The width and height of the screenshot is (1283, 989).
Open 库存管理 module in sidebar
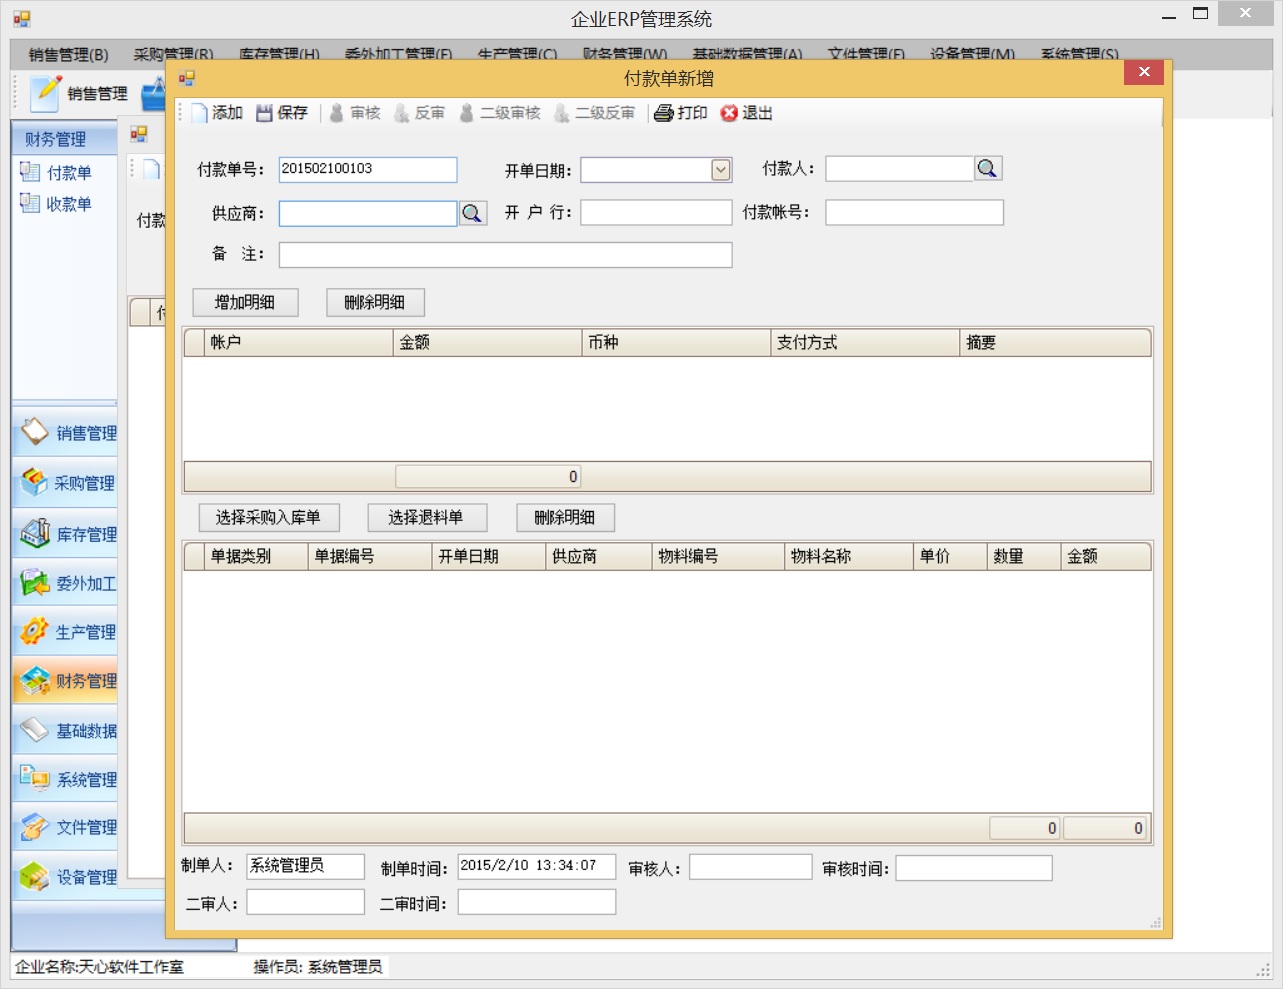[66, 534]
